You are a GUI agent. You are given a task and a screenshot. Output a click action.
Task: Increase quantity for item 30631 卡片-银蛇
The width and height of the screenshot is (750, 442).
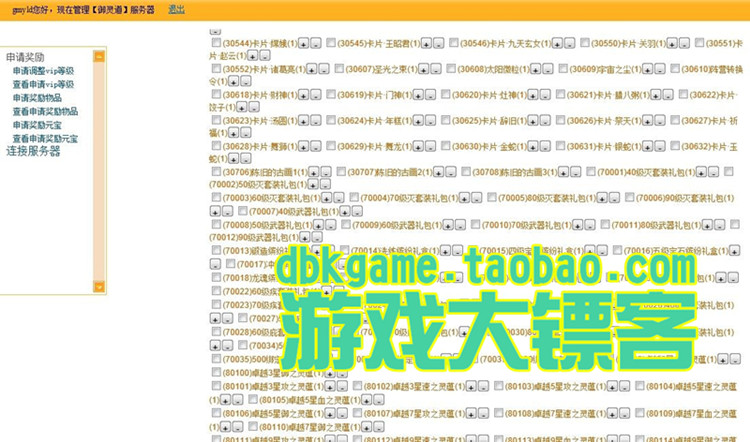pyautogui.click(x=648, y=147)
